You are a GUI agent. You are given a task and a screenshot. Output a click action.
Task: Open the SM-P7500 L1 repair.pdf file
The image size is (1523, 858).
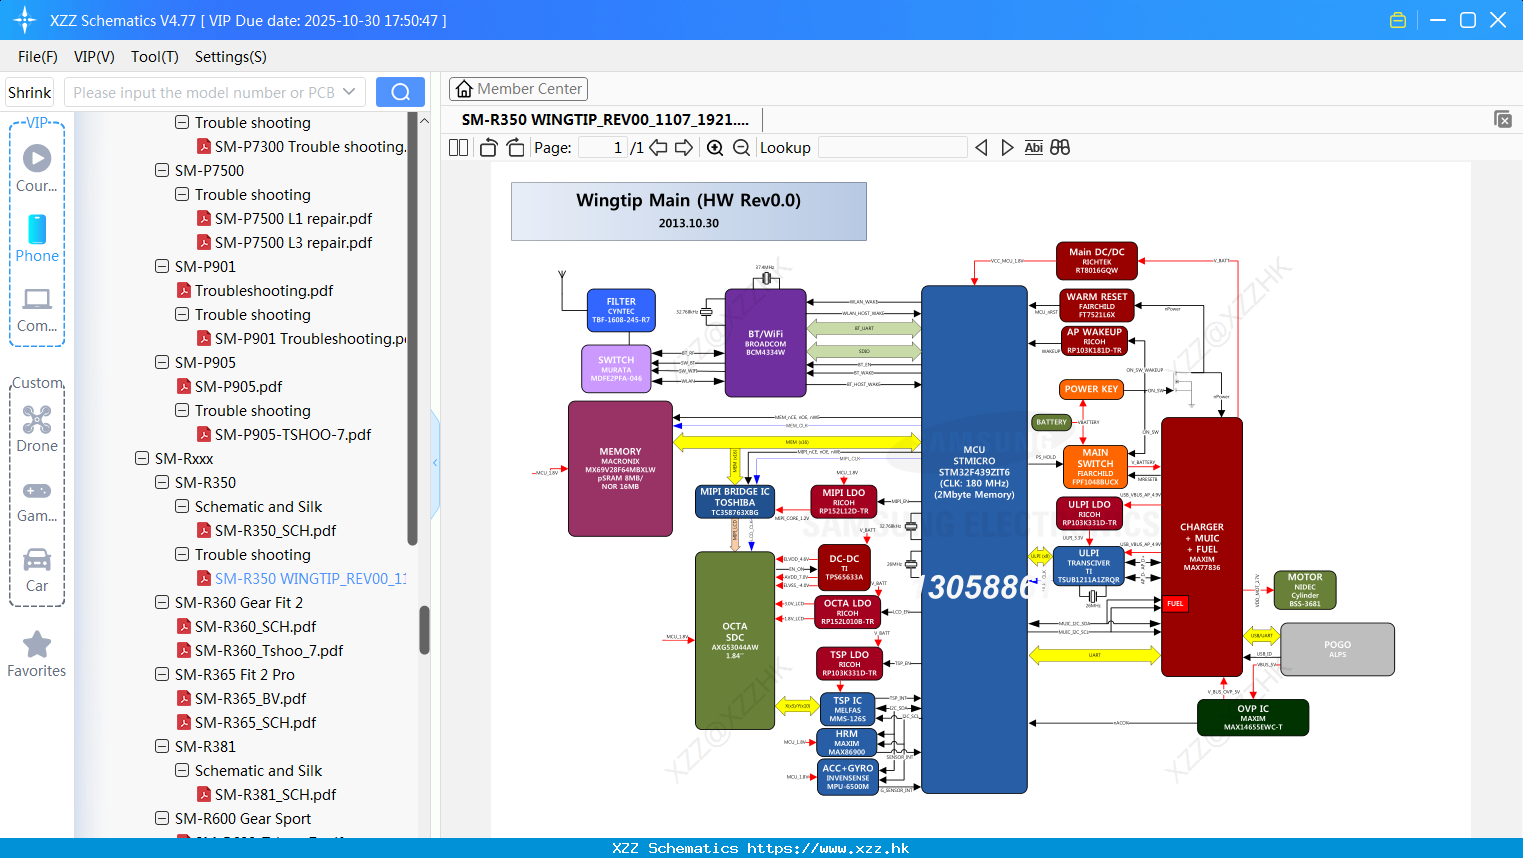click(x=293, y=219)
